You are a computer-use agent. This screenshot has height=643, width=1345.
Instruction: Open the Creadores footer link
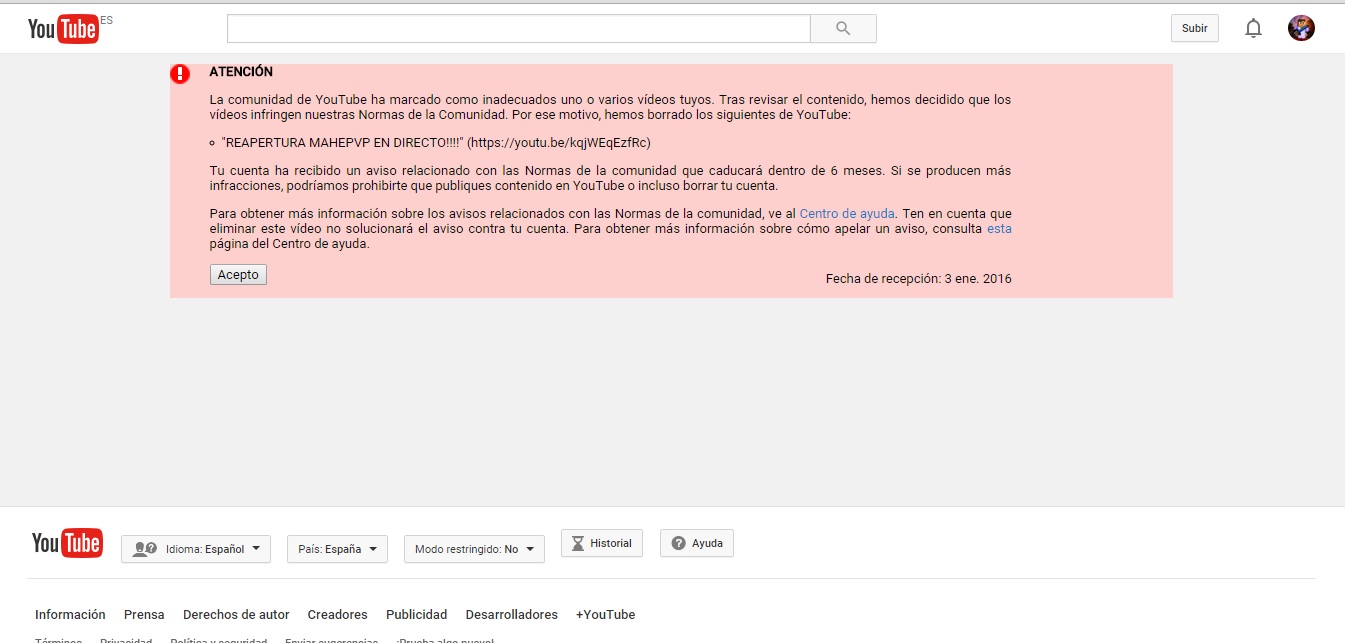(x=338, y=615)
